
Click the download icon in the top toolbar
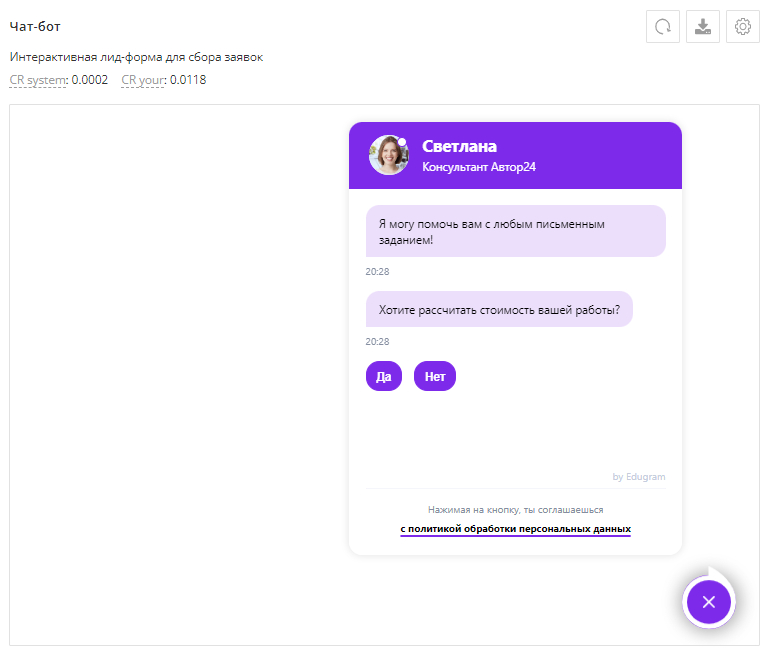703,27
